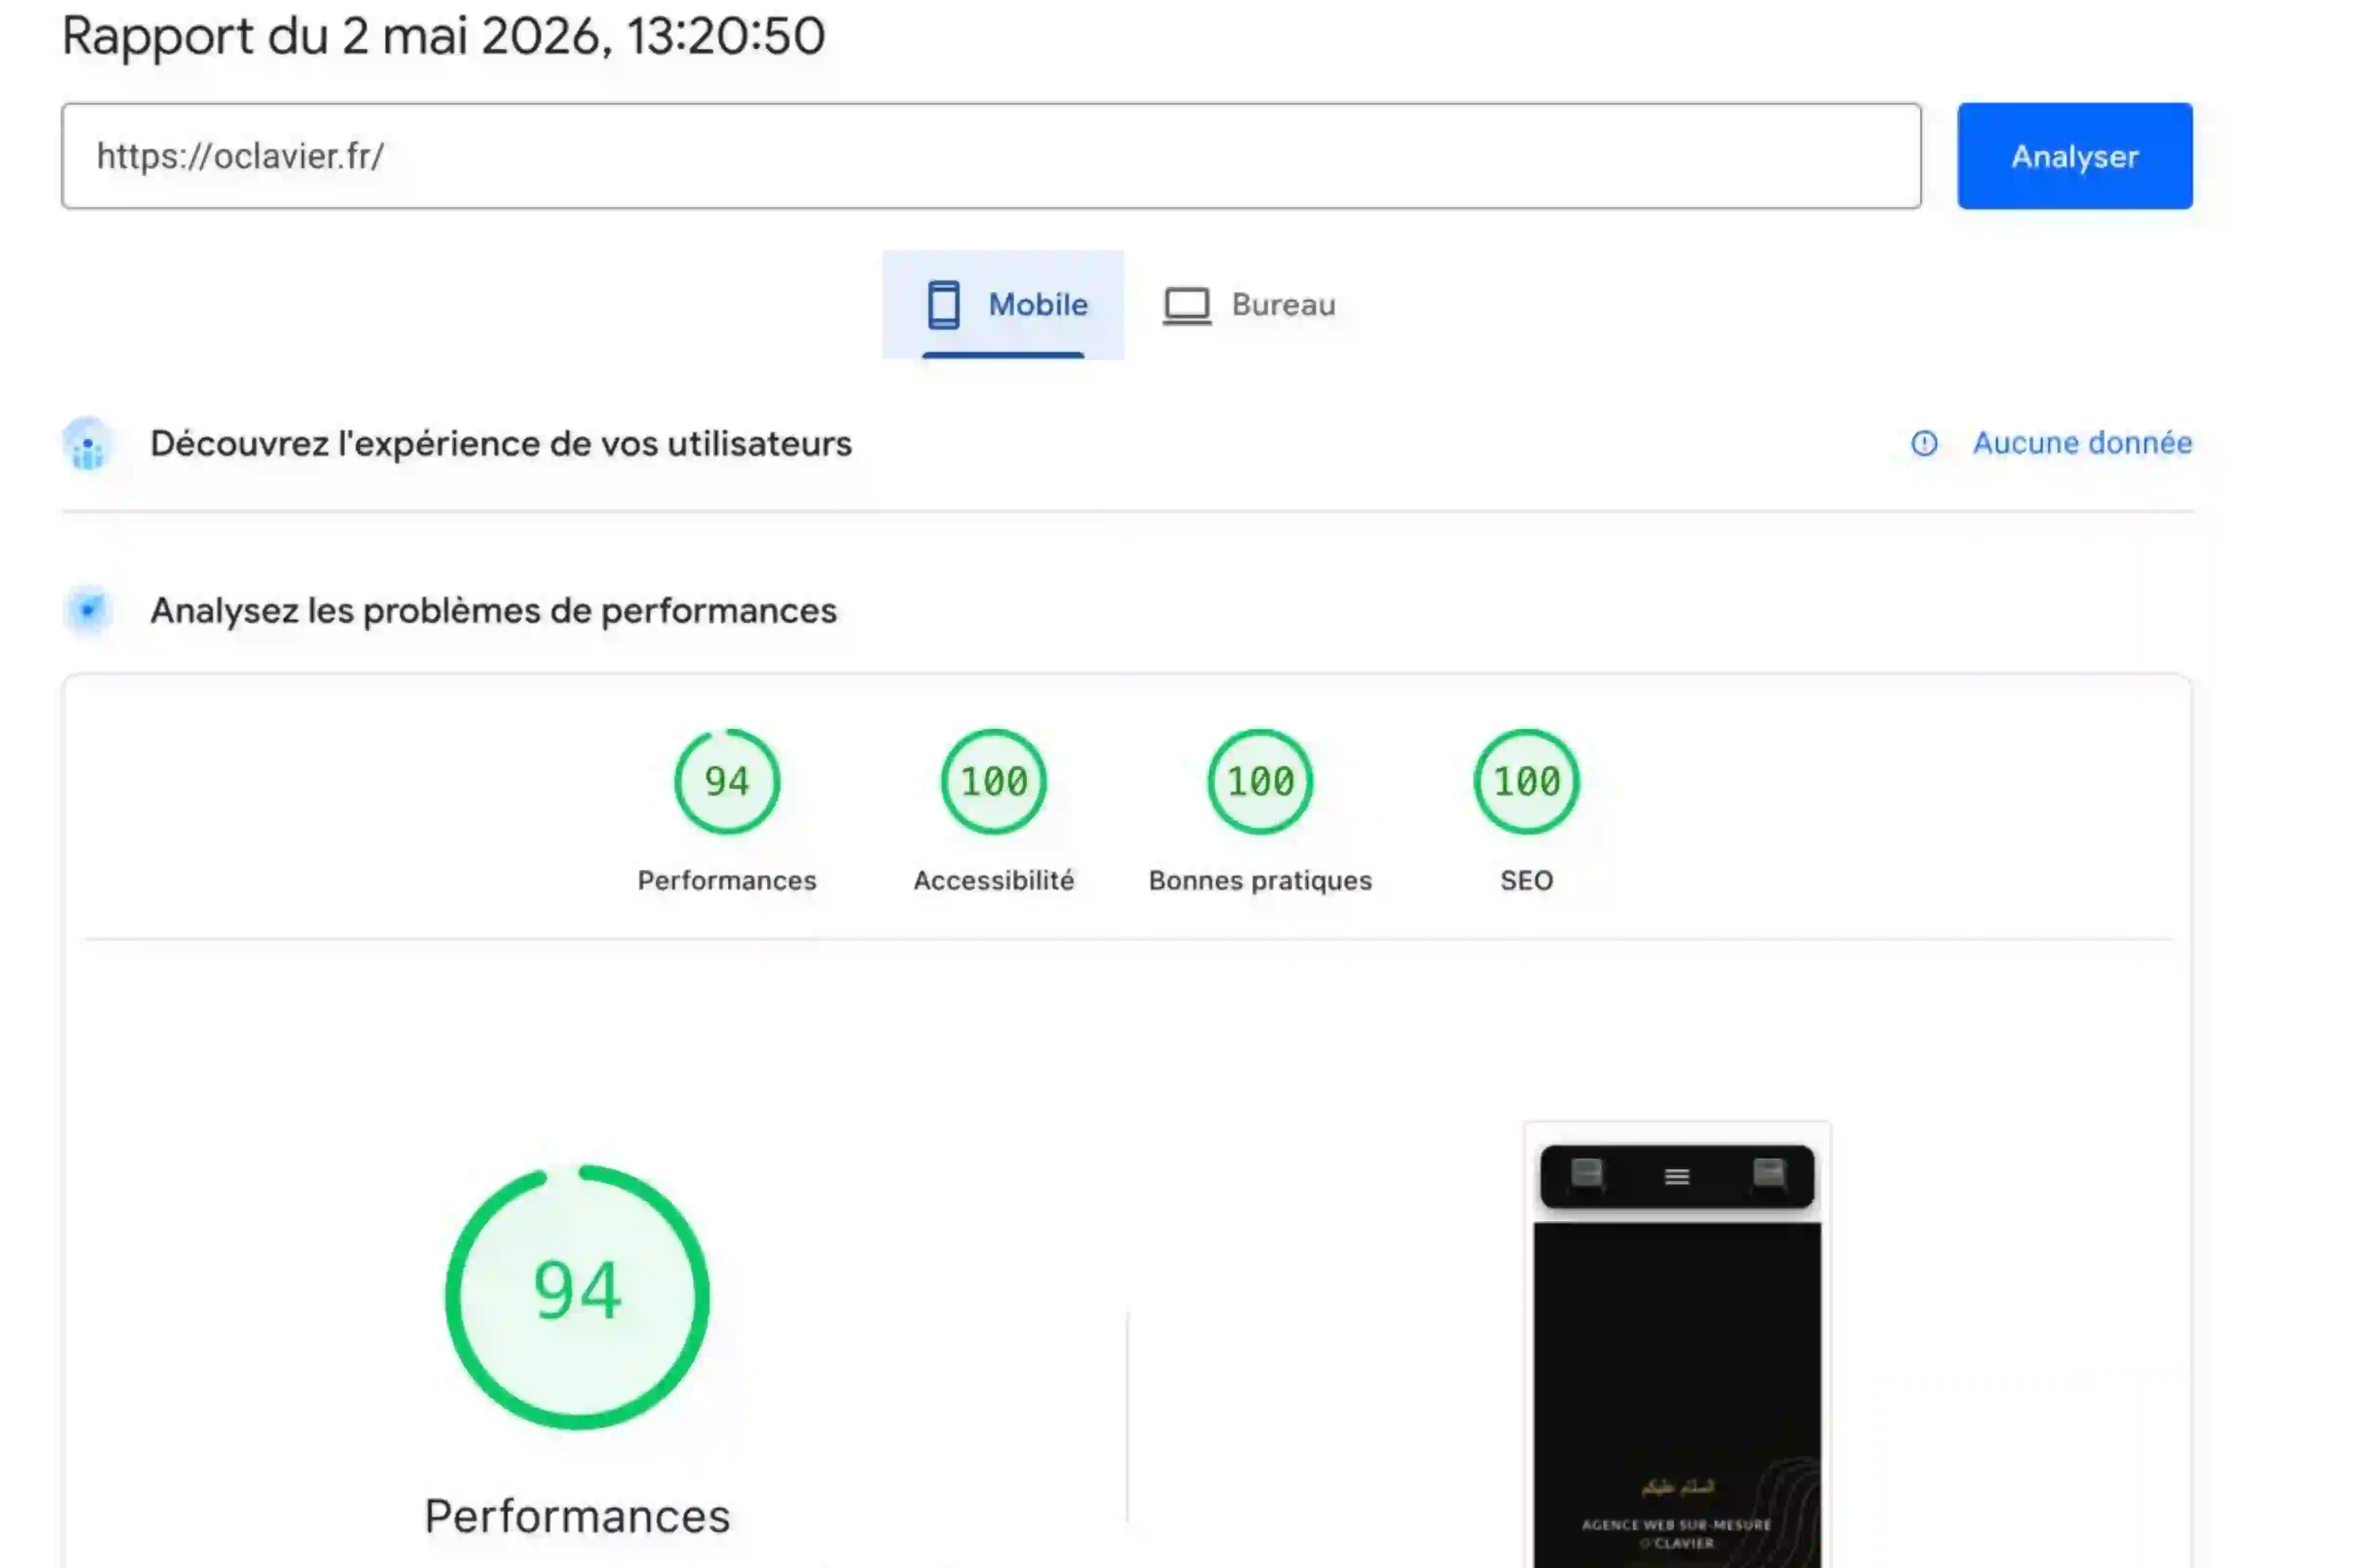Click the laptop icon on Bureau tab
Viewport: 2361px width, 1568px height.
tap(1186, 305)
